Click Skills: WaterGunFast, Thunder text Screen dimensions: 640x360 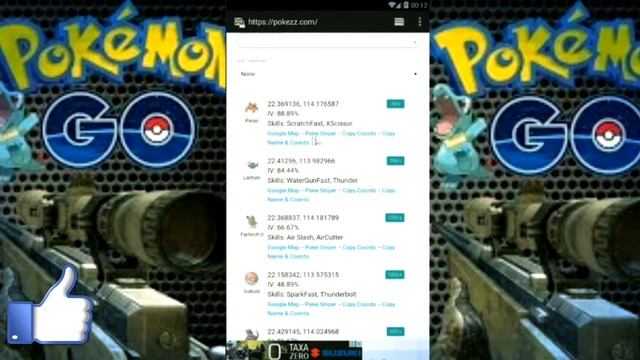(x=312, y=180)
